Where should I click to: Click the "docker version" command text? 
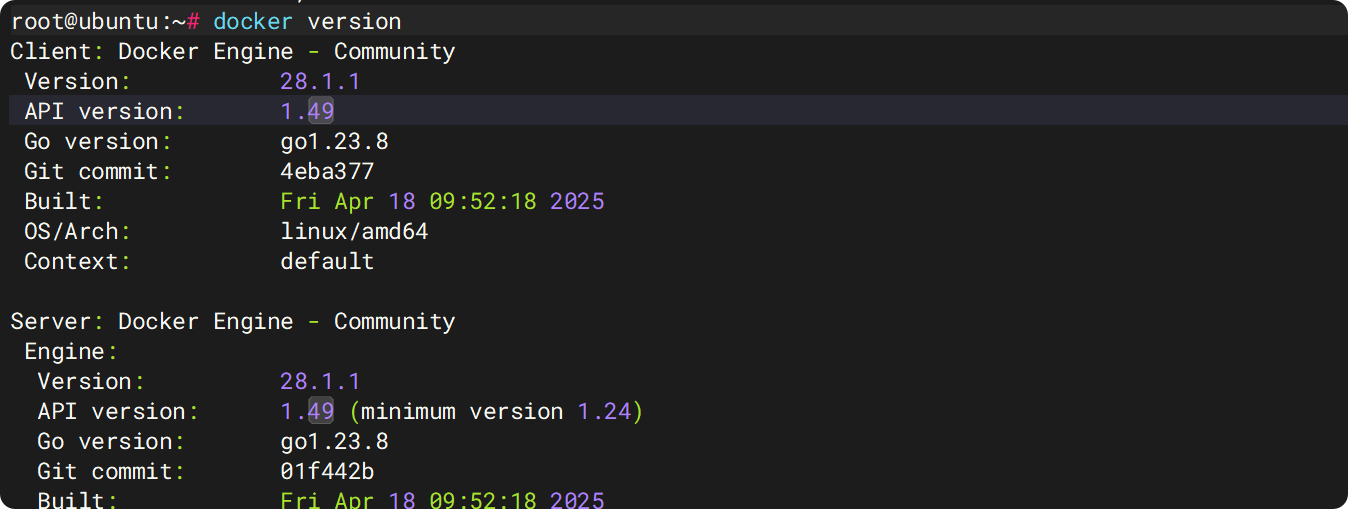(x=307, y=21)
